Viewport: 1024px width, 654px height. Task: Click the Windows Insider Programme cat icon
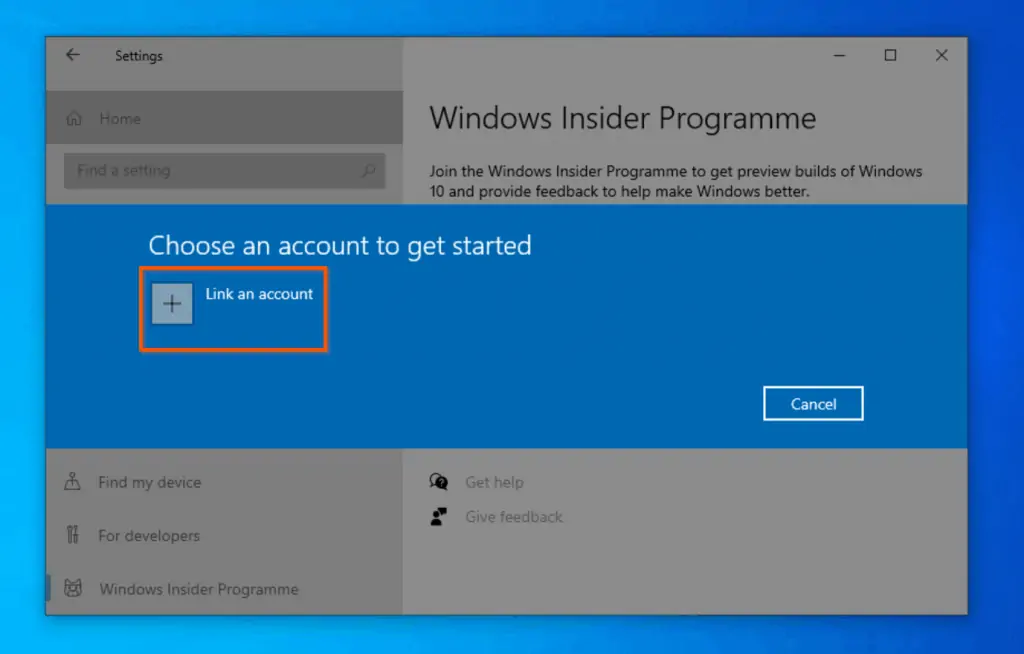coord(73,588)
